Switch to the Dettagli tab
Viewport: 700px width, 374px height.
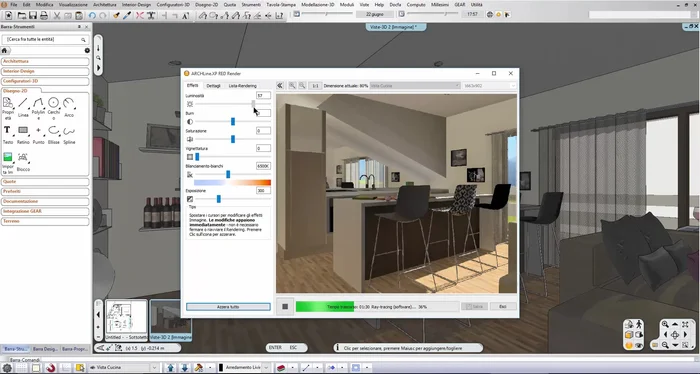(213, 86)
